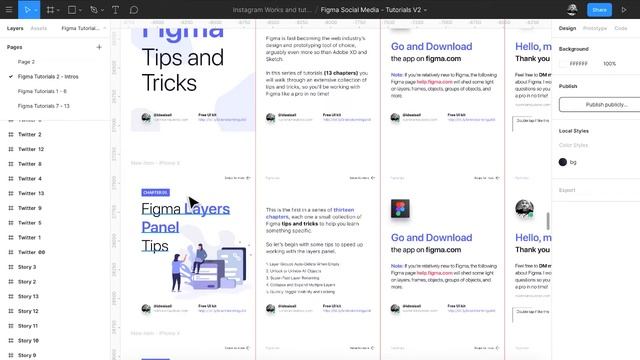This screenshot has height=360, width=640.
Task: Open the hamburger main menu
Action: tap(9, 9)
